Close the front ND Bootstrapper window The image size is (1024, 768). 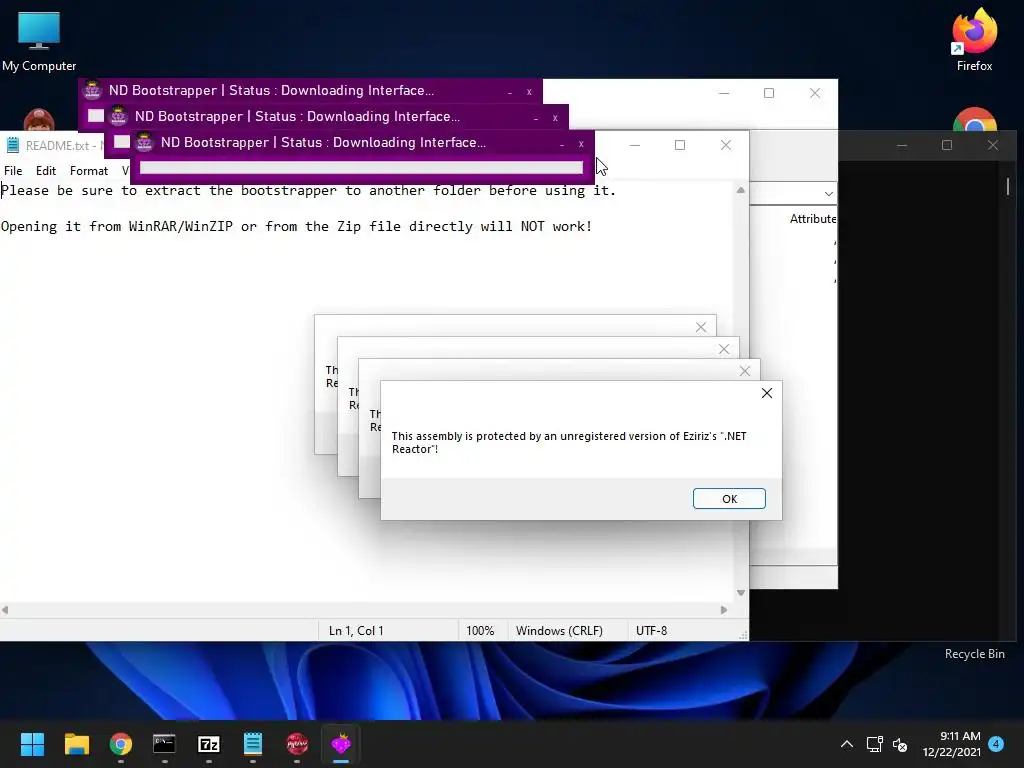pyautogui.click(x=581, y=144)
